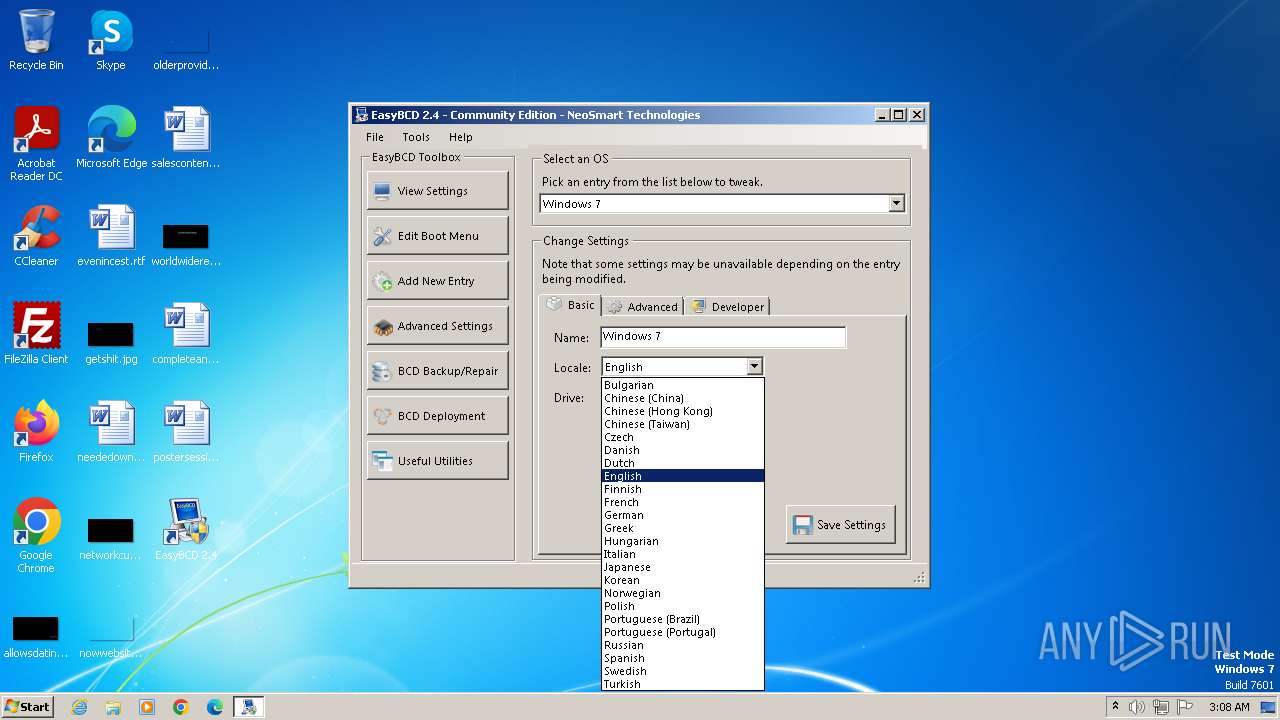Select Chinese (China) locale

click(x=683, y=398)
